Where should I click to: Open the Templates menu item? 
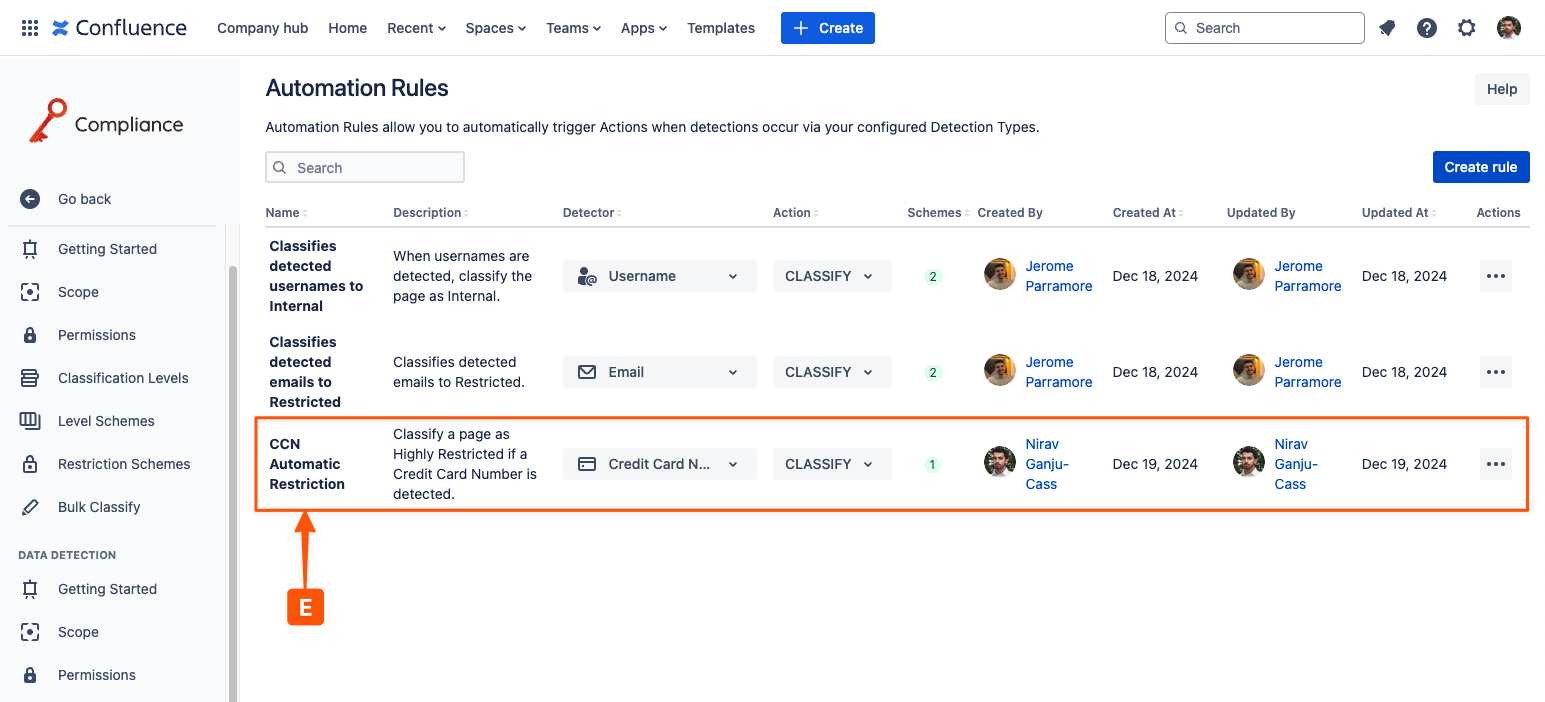(720, 28)
